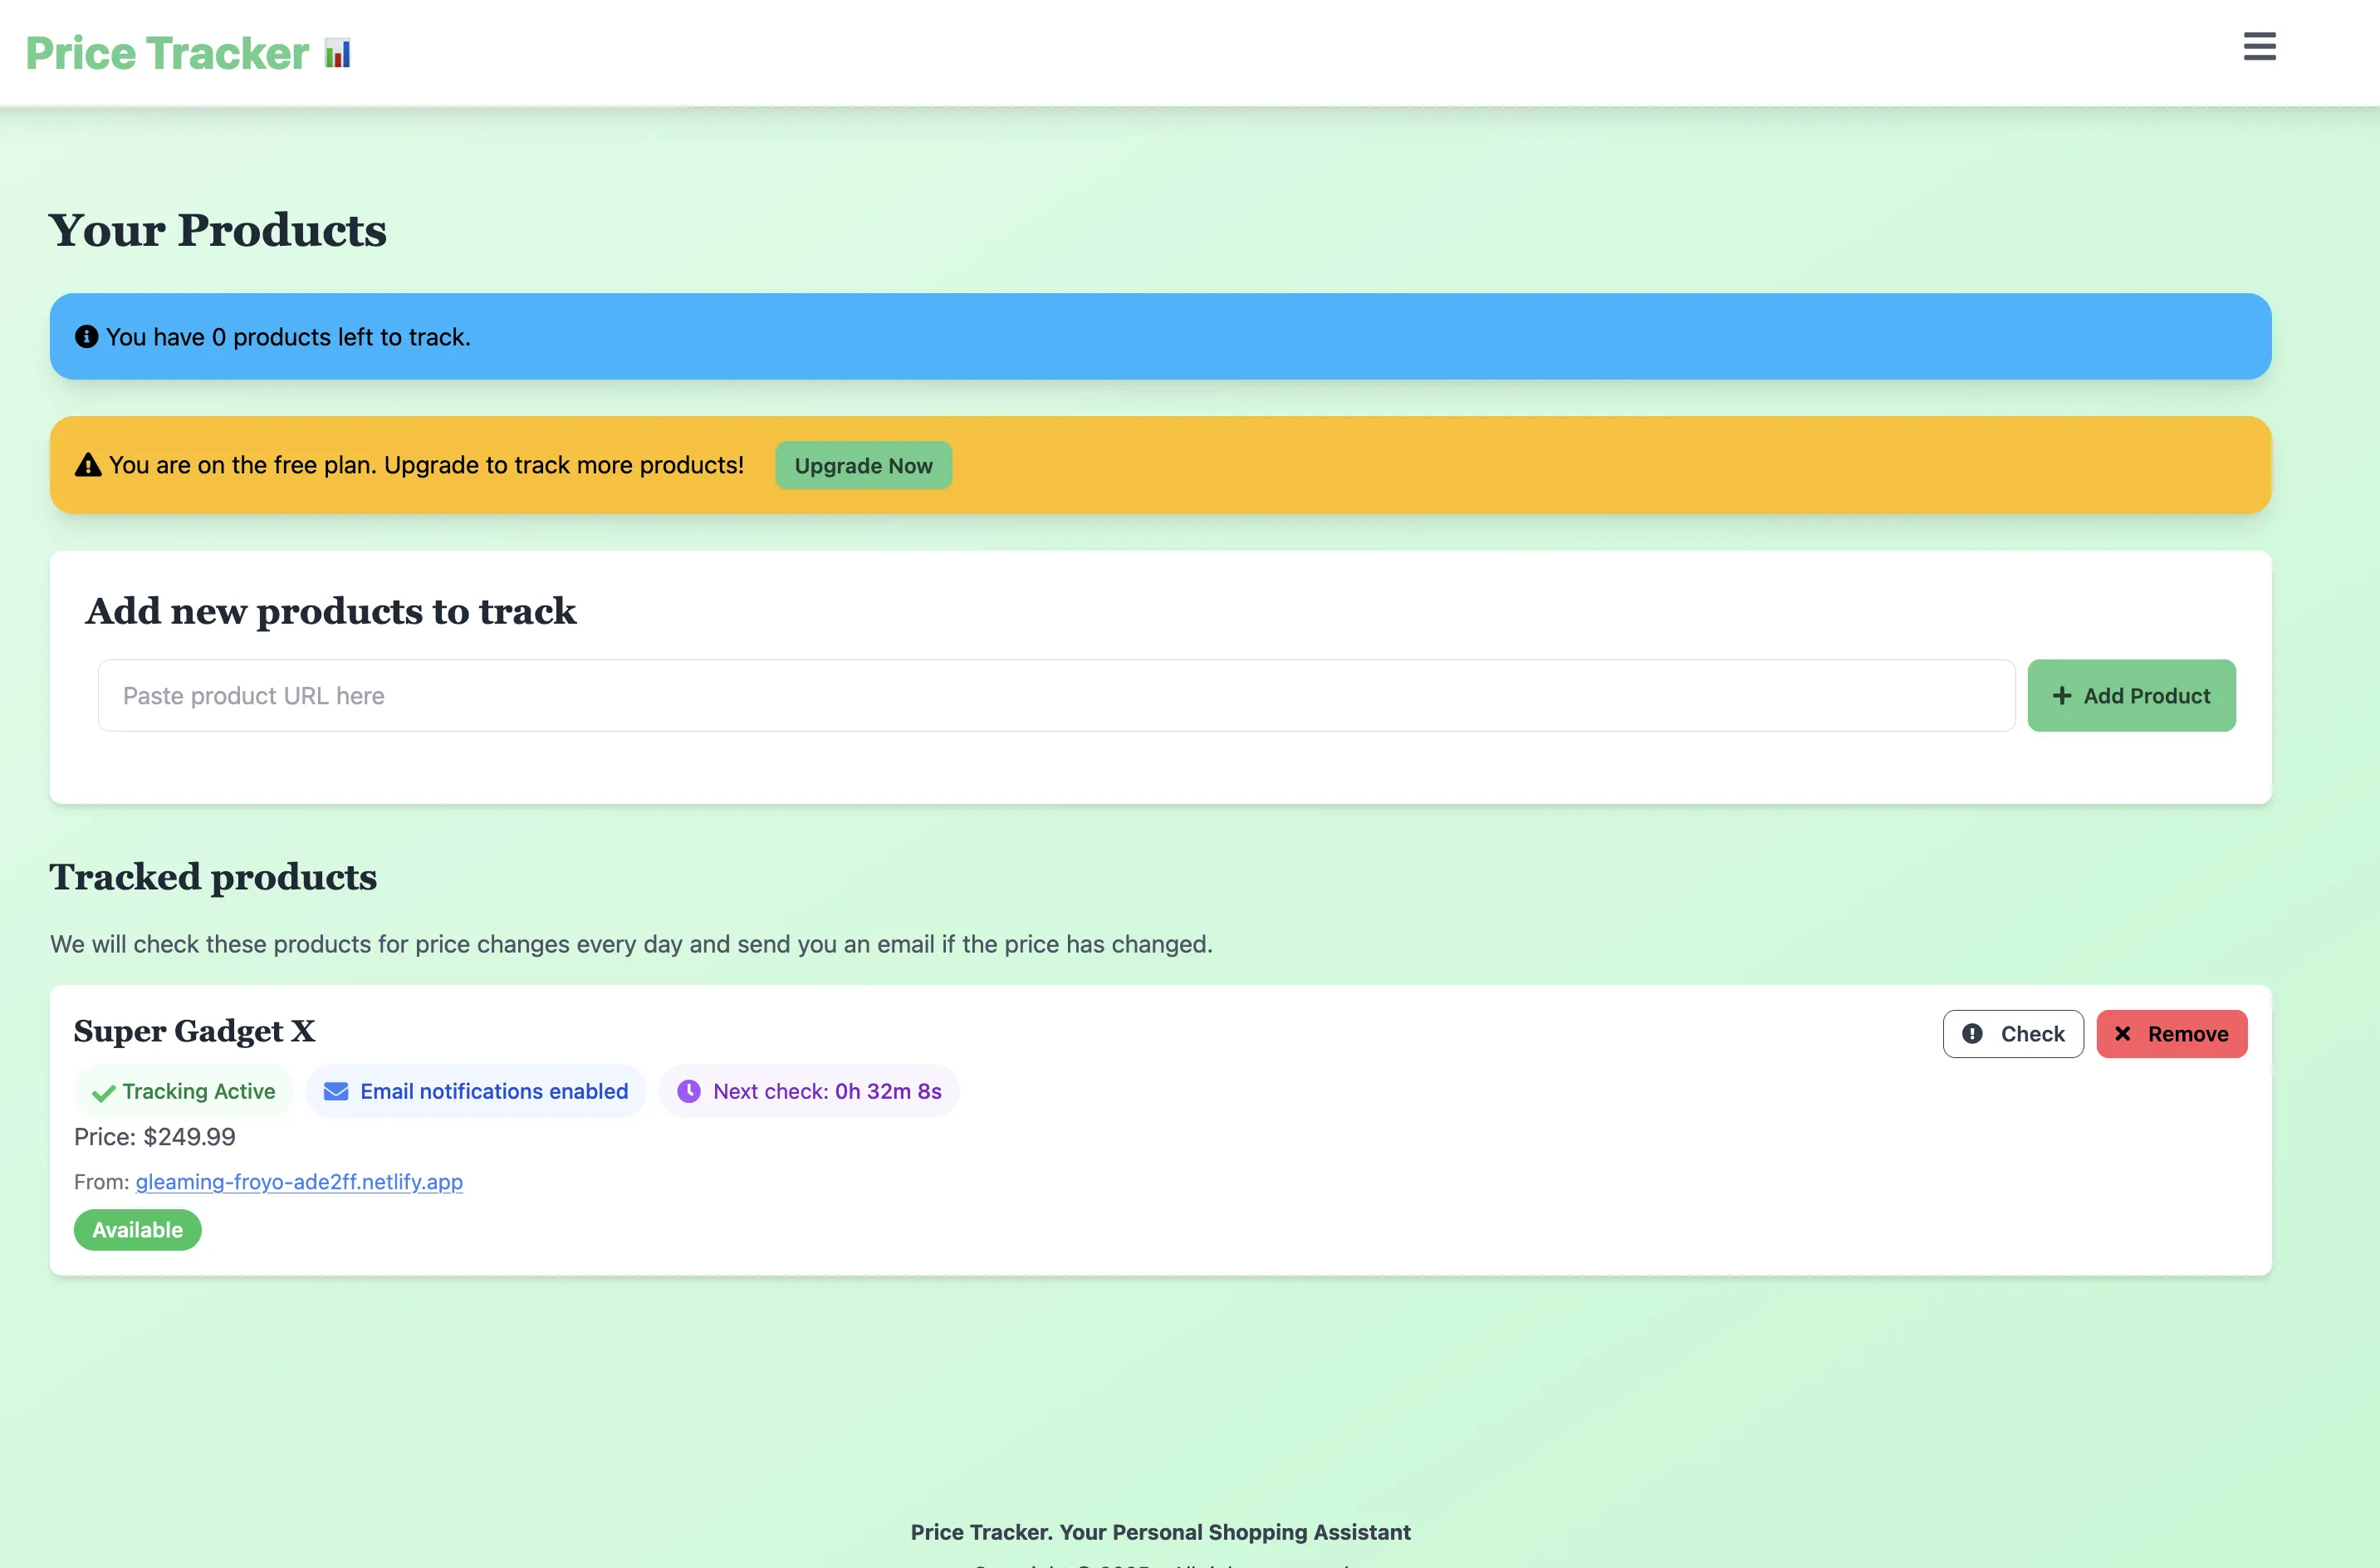2380x1568 pixels.
Task: Click the exclamation icon on Check button
Action: (x=1971, y=1034)
